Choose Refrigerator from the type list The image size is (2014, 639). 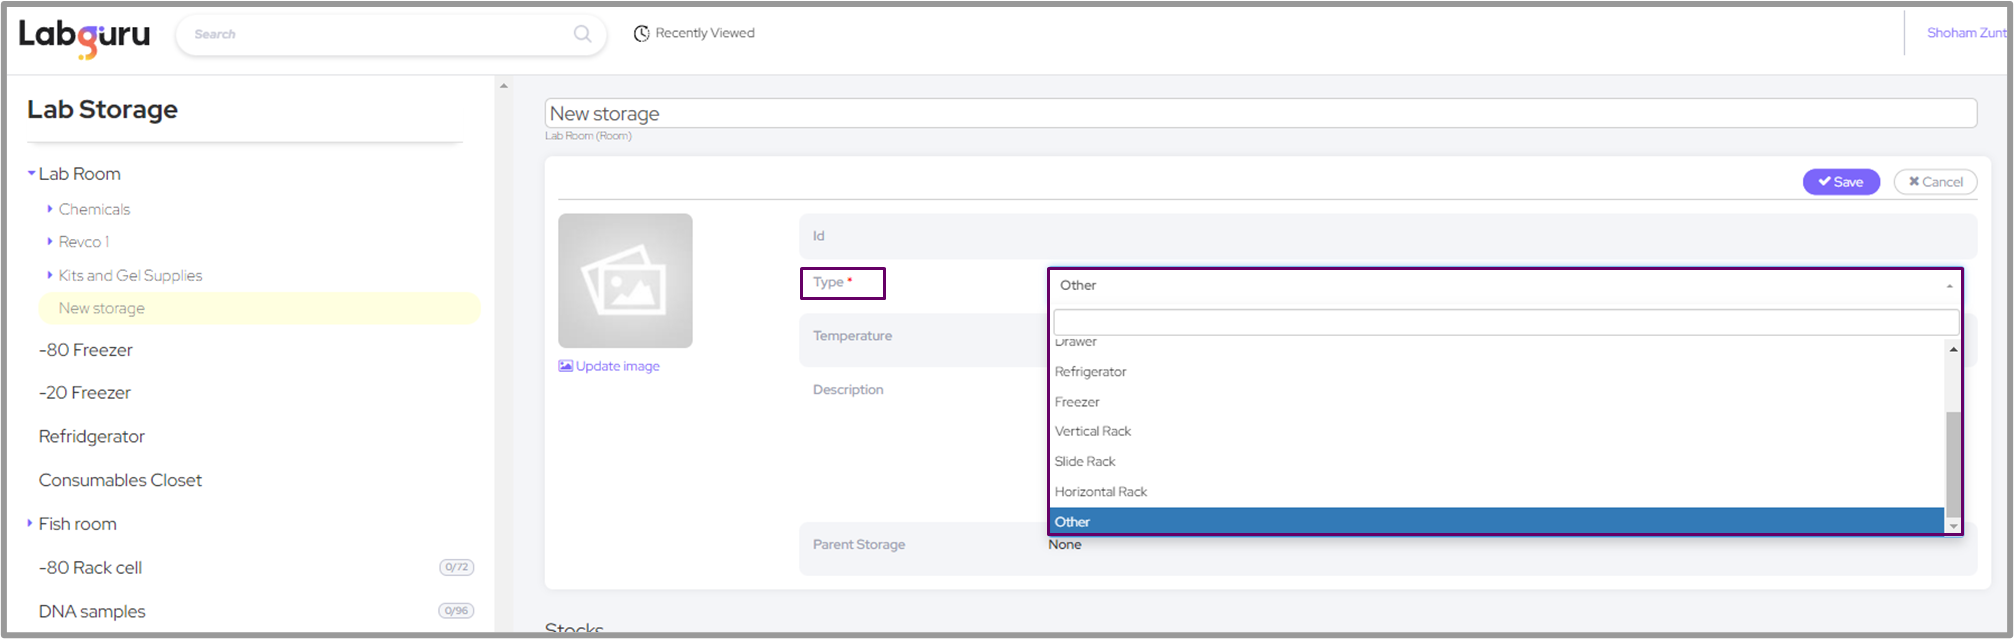pos(1090,372)
